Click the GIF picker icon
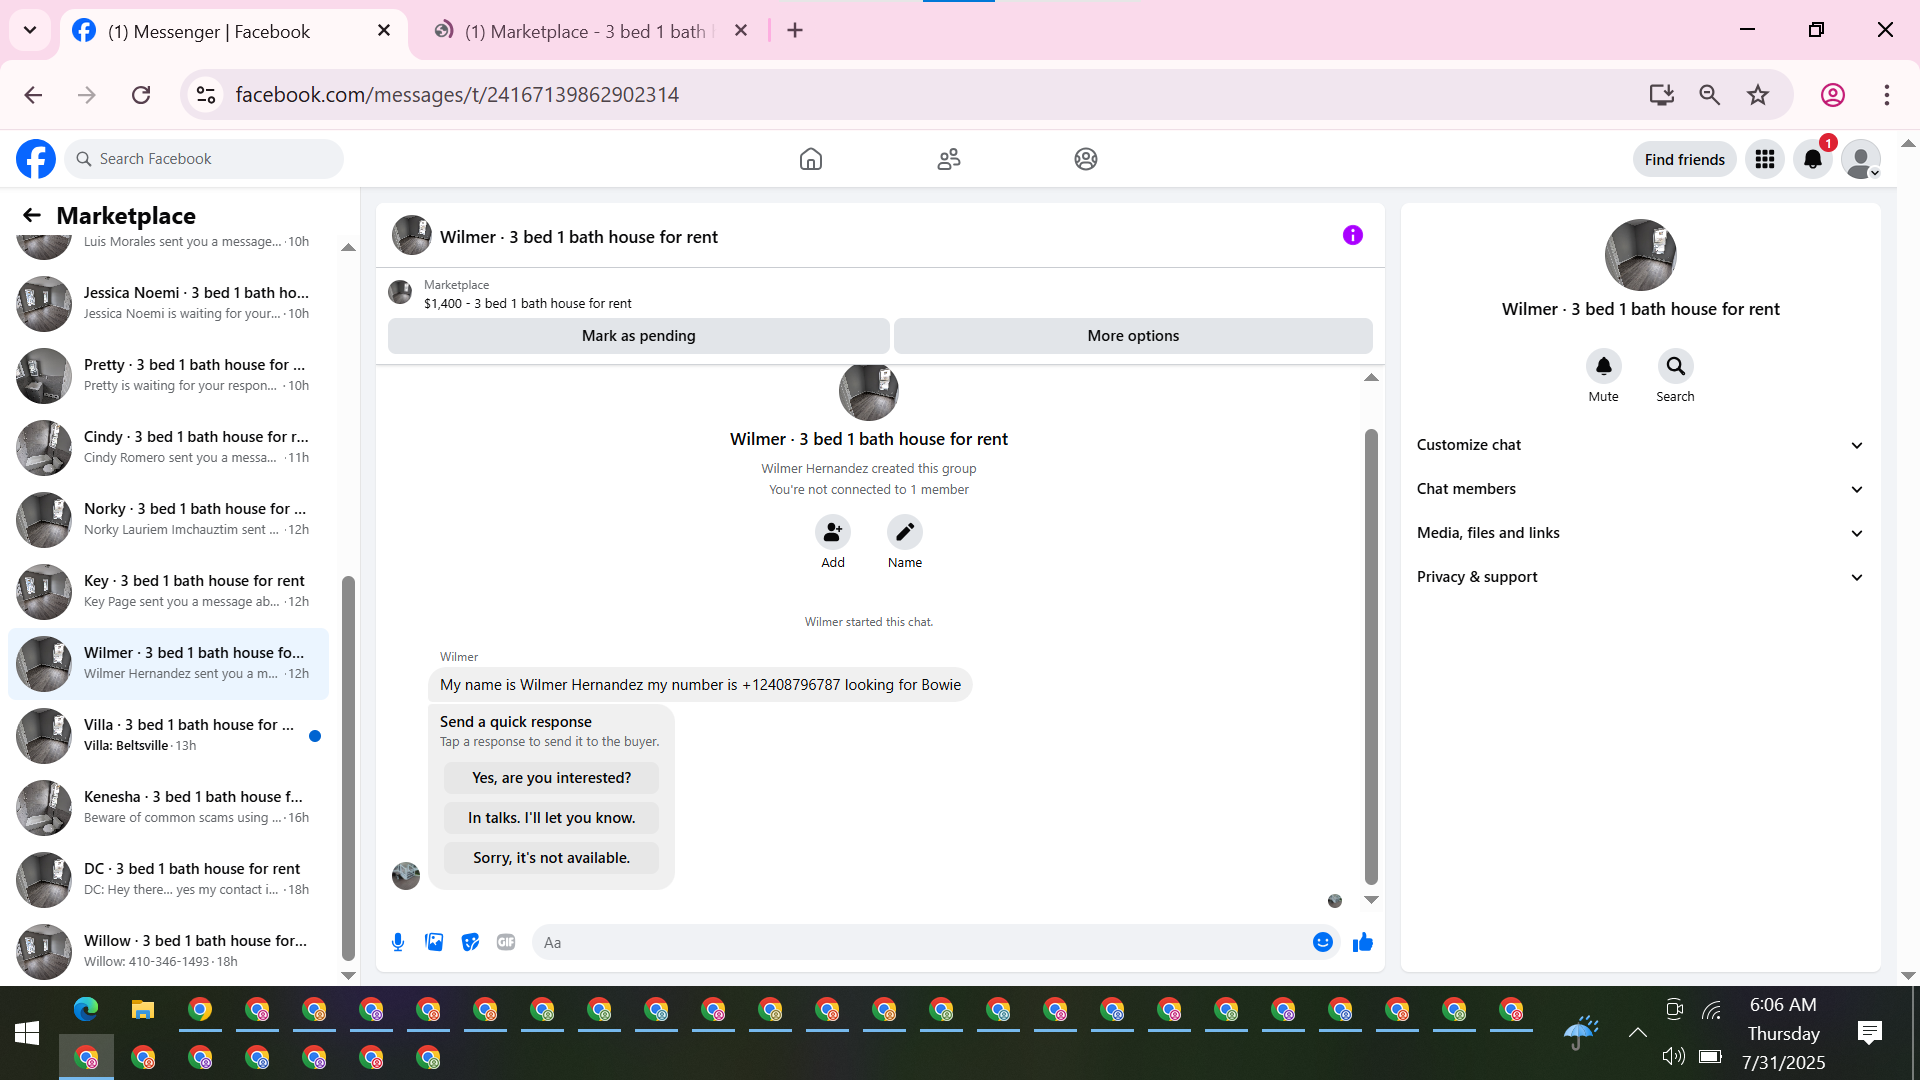This screenshot has height=1080, width=1920. coord(506,942)
